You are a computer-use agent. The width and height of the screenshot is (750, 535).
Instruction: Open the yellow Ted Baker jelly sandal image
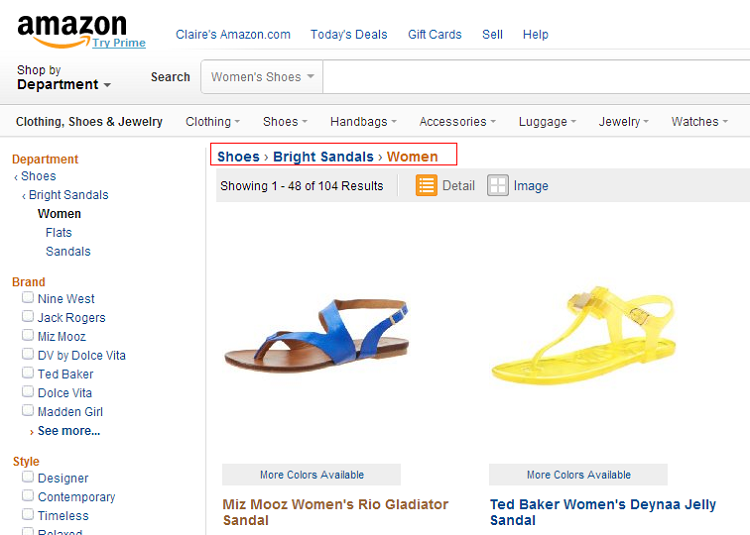pyautogui.click(x=584, y=336)
